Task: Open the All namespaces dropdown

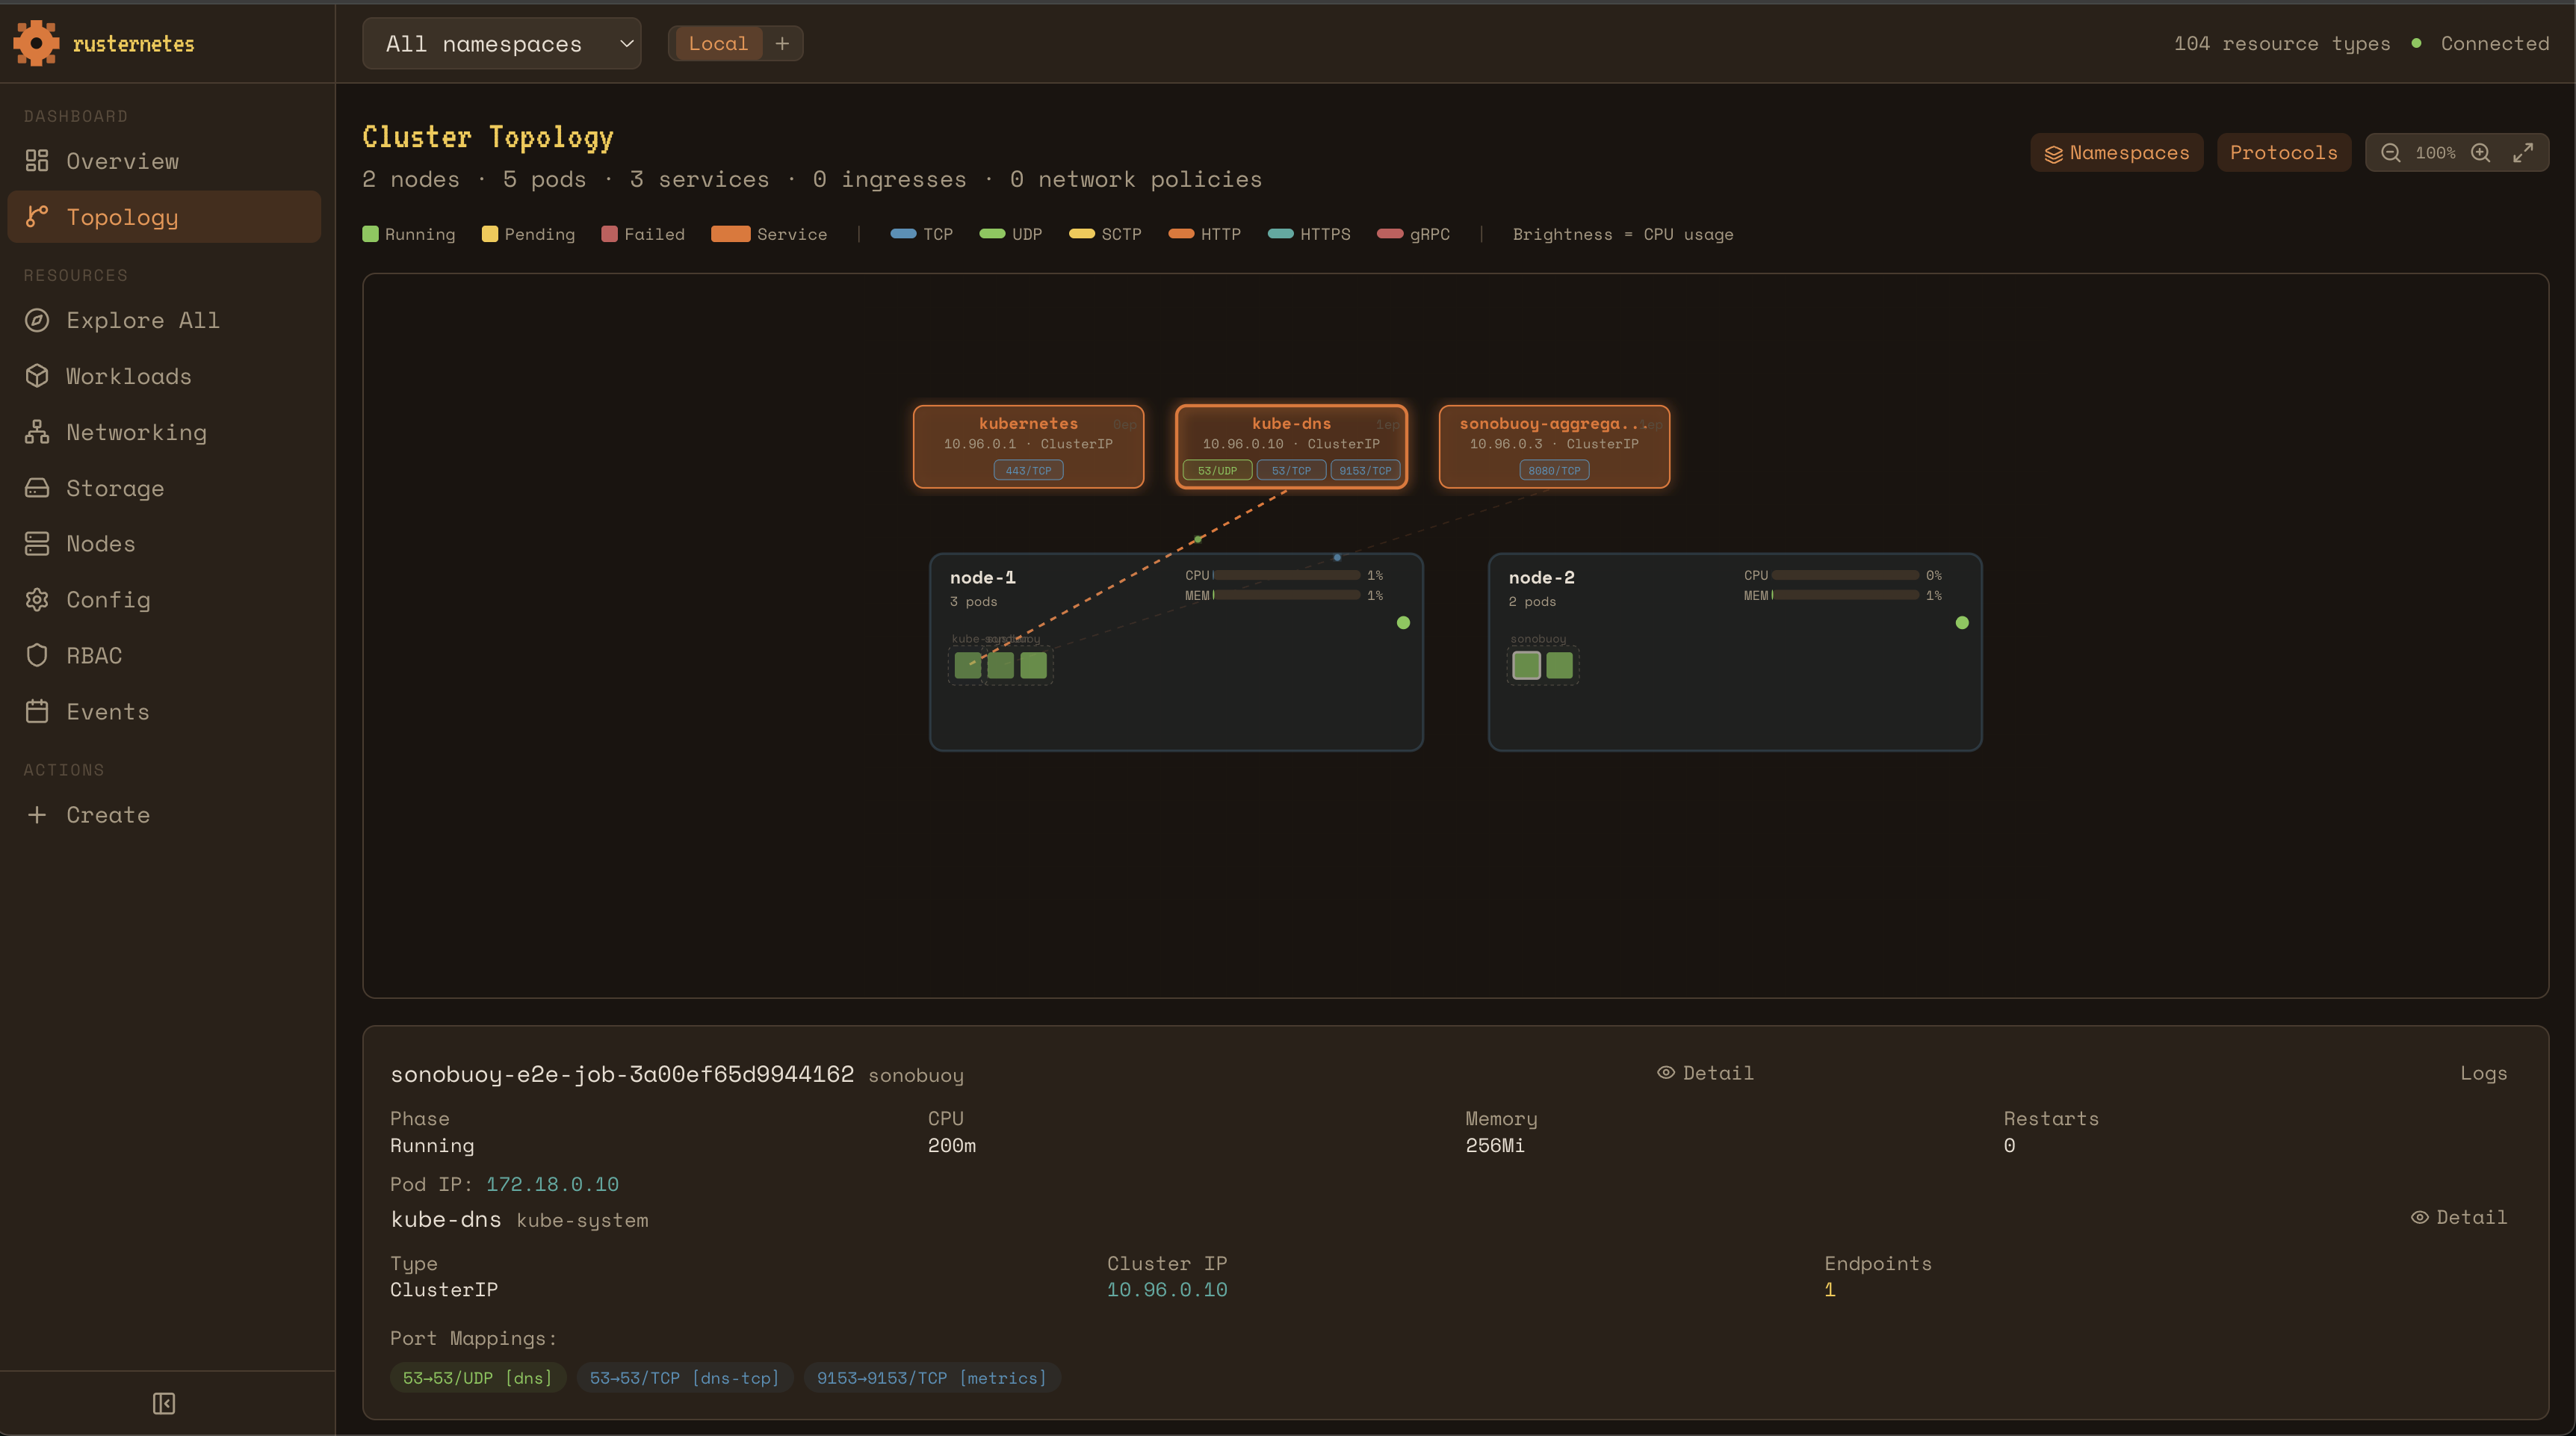Action: [501, 43]
